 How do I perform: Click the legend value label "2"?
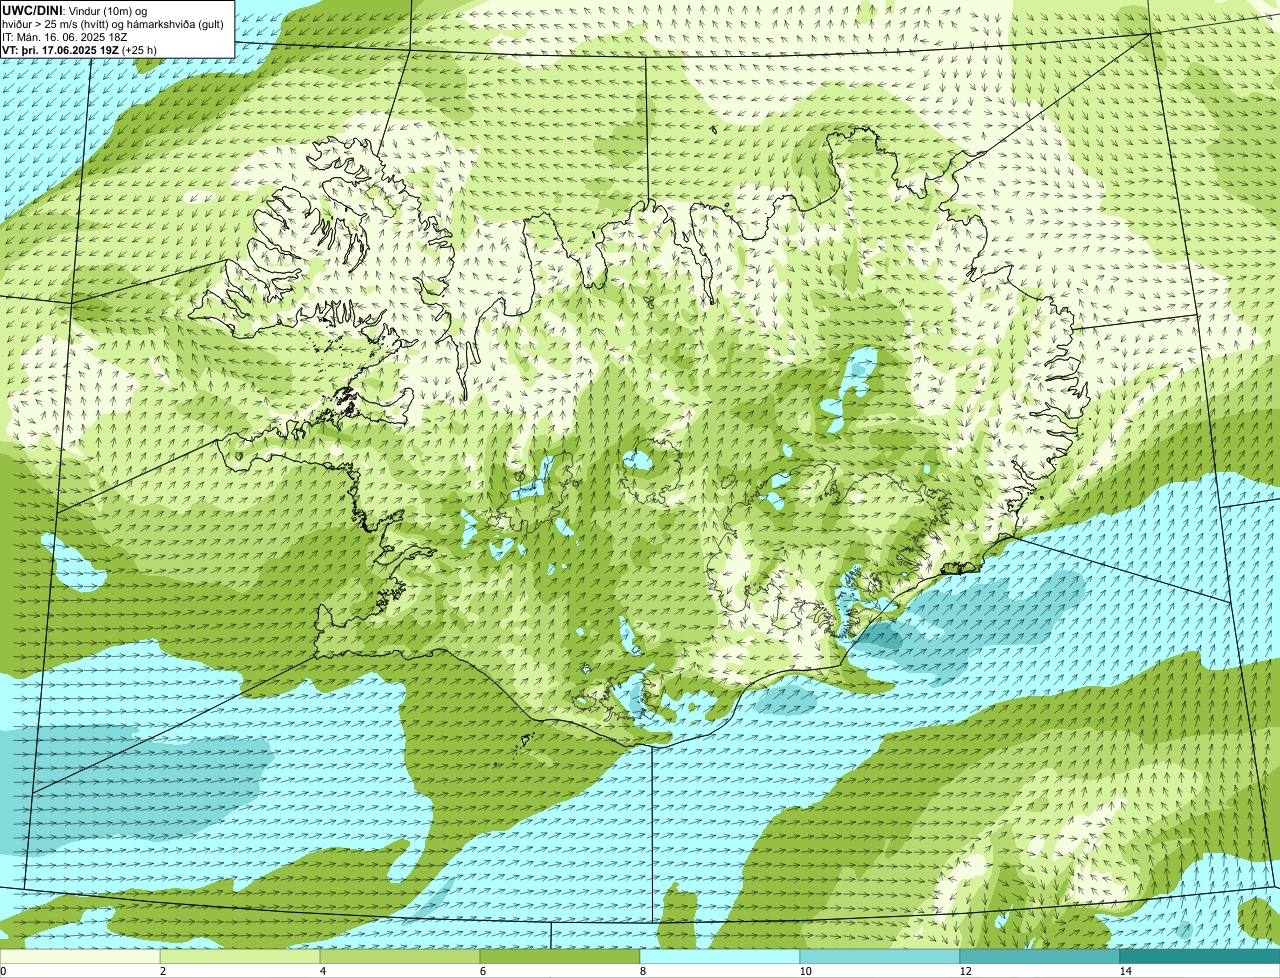pyautogui.click(x=162, y=971)
